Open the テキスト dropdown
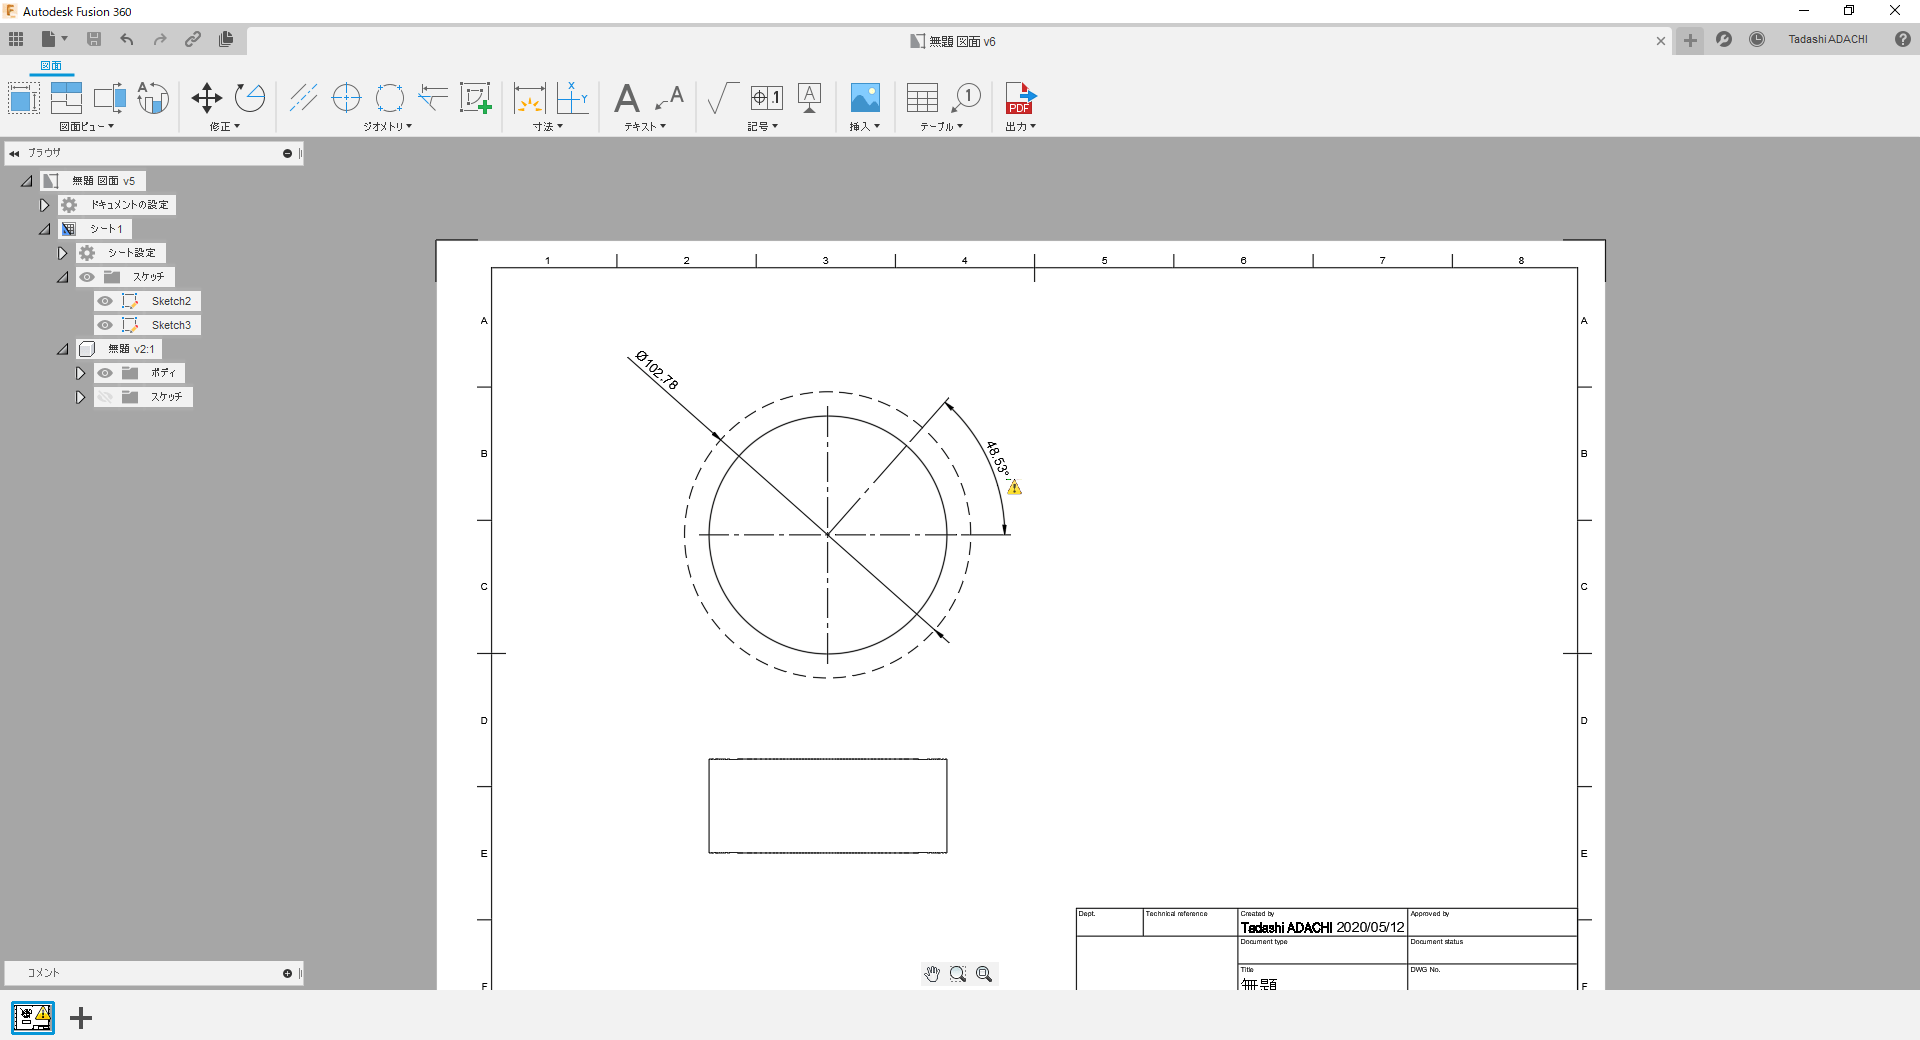 [645, 127]
